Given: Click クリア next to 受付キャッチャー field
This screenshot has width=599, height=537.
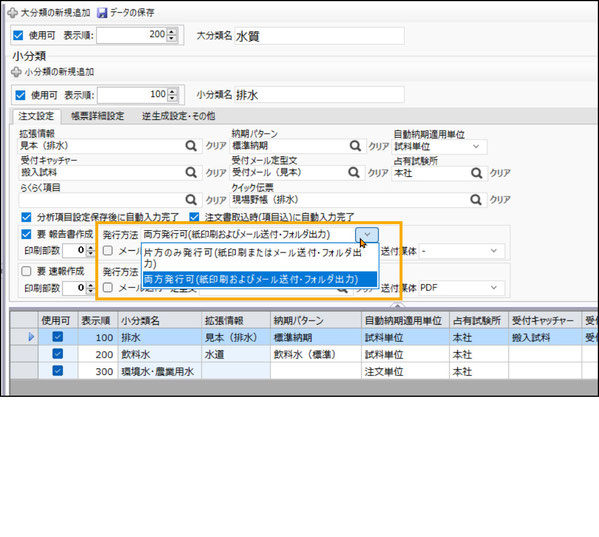Looking at the screenshot, I should click(216, 173).
